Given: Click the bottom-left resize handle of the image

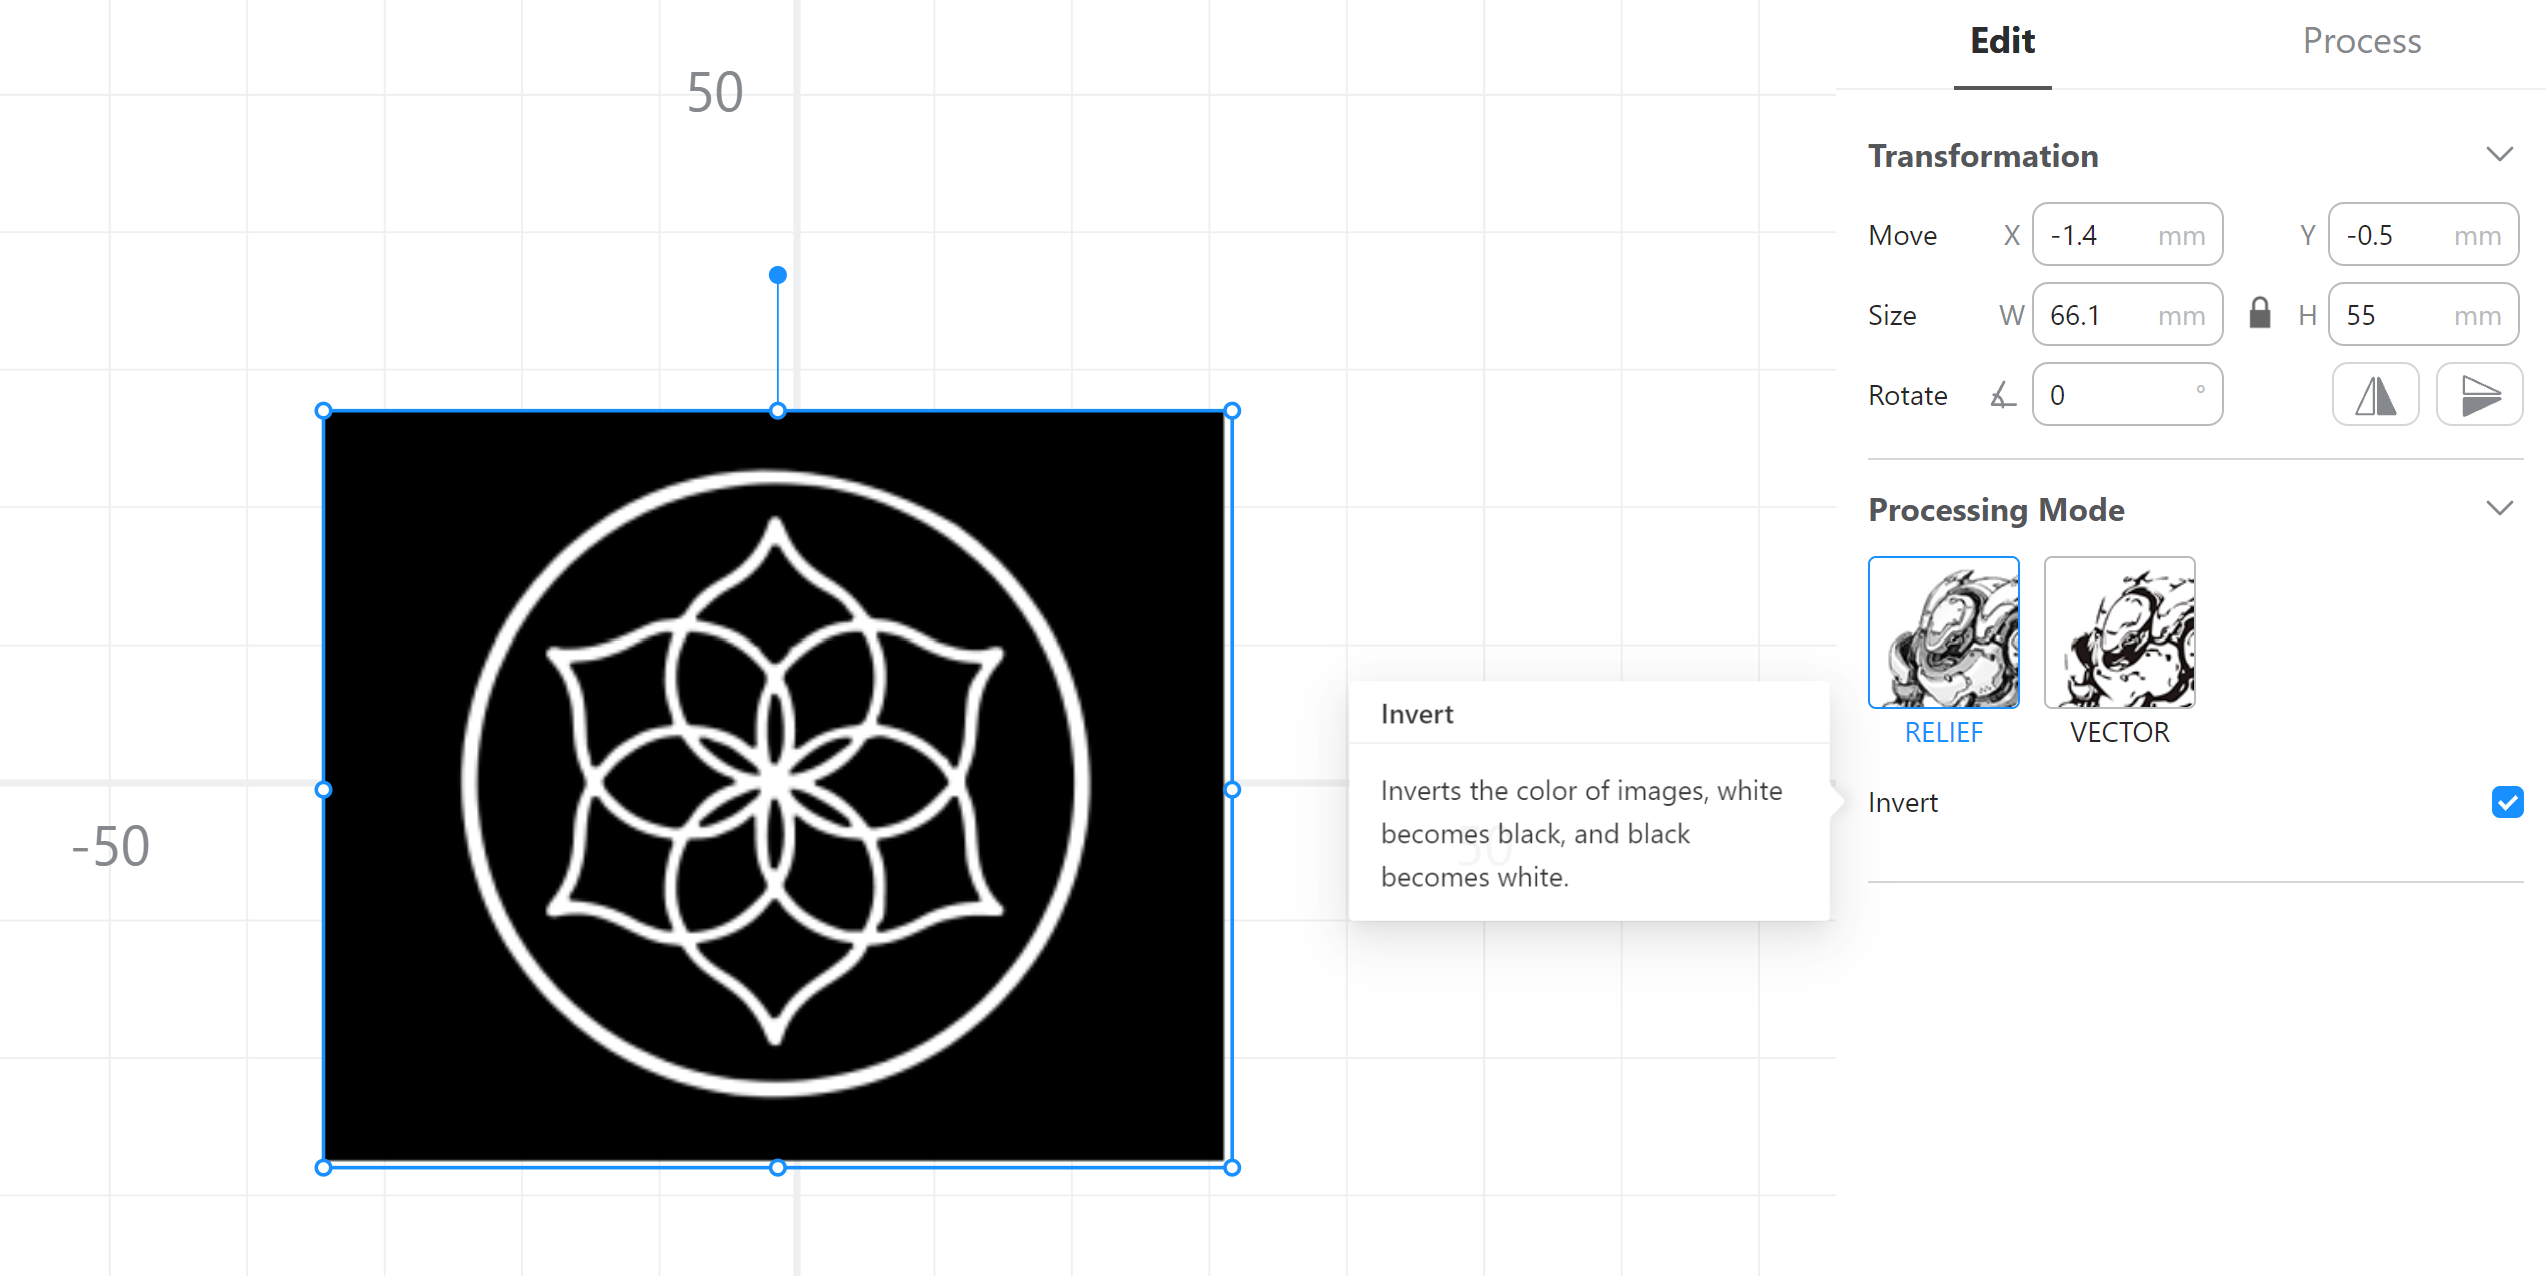Looking at the screenshot, I should (x=323, y=1167).
